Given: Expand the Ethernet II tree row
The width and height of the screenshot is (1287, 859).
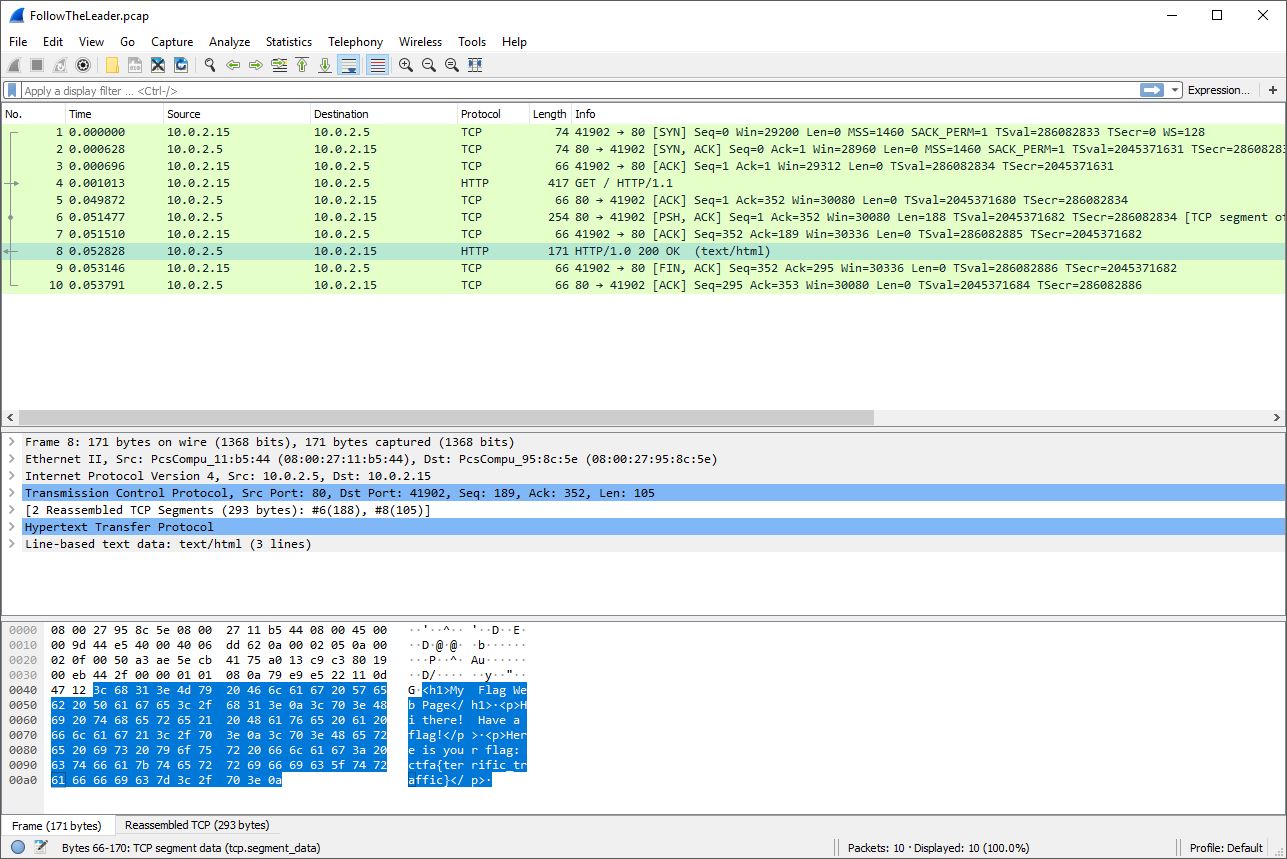Looking at the screenshot, I should [x=12, y=459].
